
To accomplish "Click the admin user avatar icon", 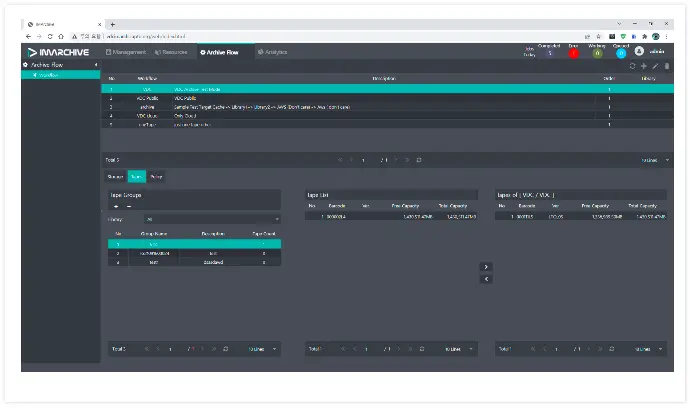I will tap(639, 51).
